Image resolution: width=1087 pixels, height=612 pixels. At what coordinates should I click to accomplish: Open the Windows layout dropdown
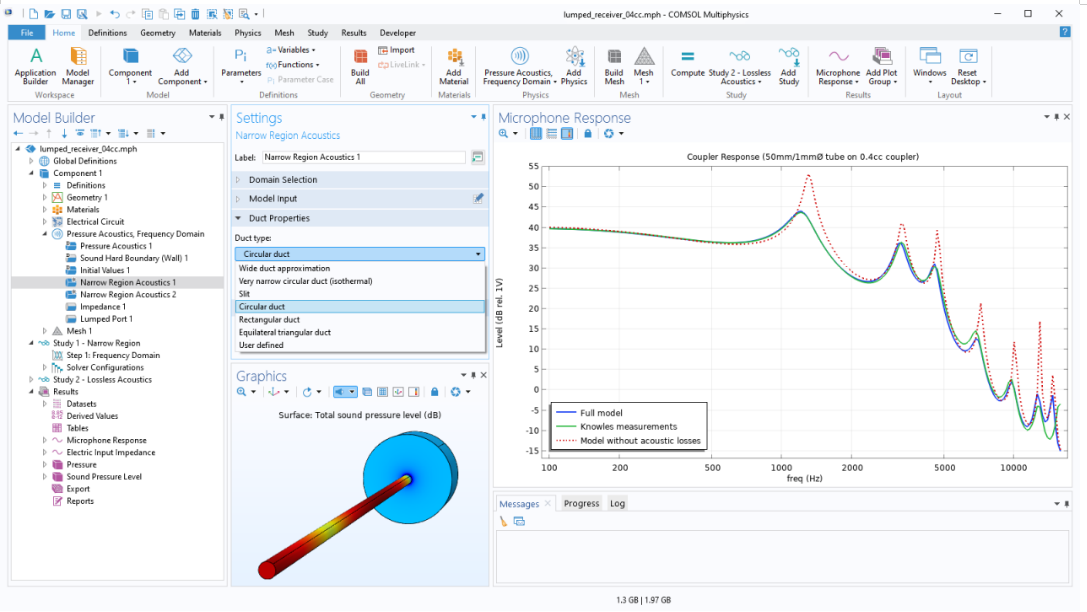(x=930, y=66)
